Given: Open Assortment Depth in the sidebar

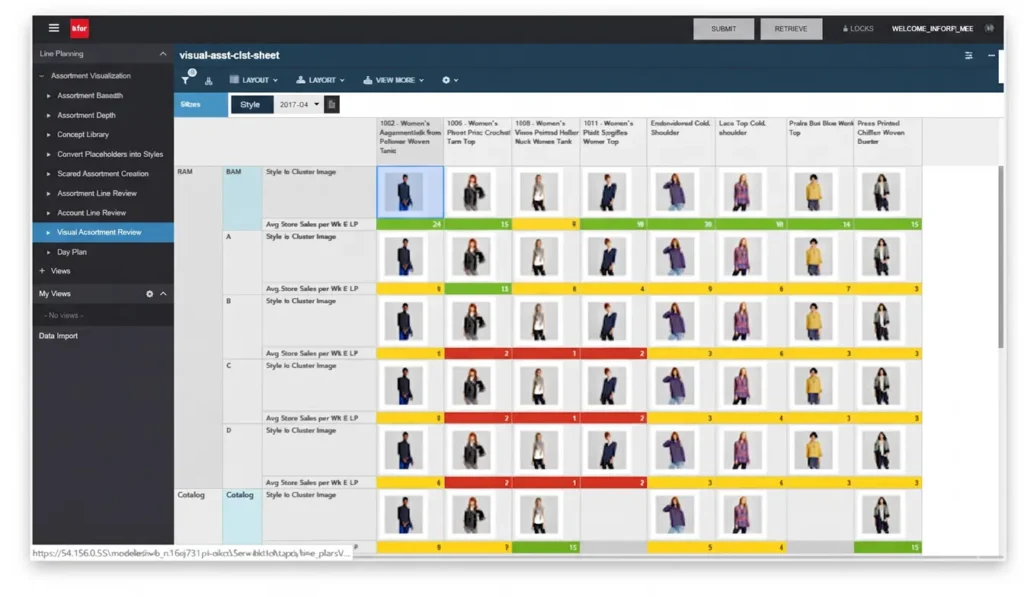Looking at the screenshot, I should (86, 115).
